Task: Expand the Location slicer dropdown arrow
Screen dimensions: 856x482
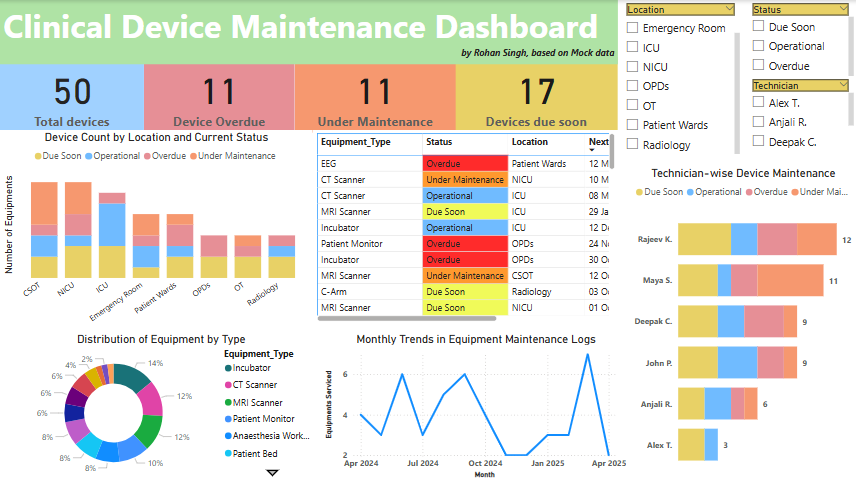Action: point(729,9)
